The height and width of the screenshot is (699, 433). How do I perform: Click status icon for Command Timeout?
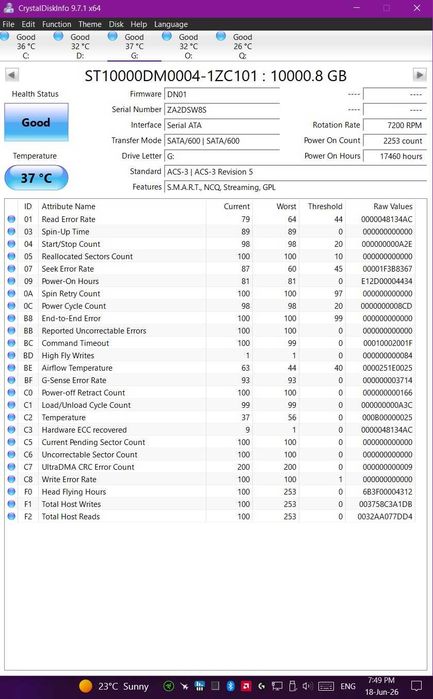11,343
